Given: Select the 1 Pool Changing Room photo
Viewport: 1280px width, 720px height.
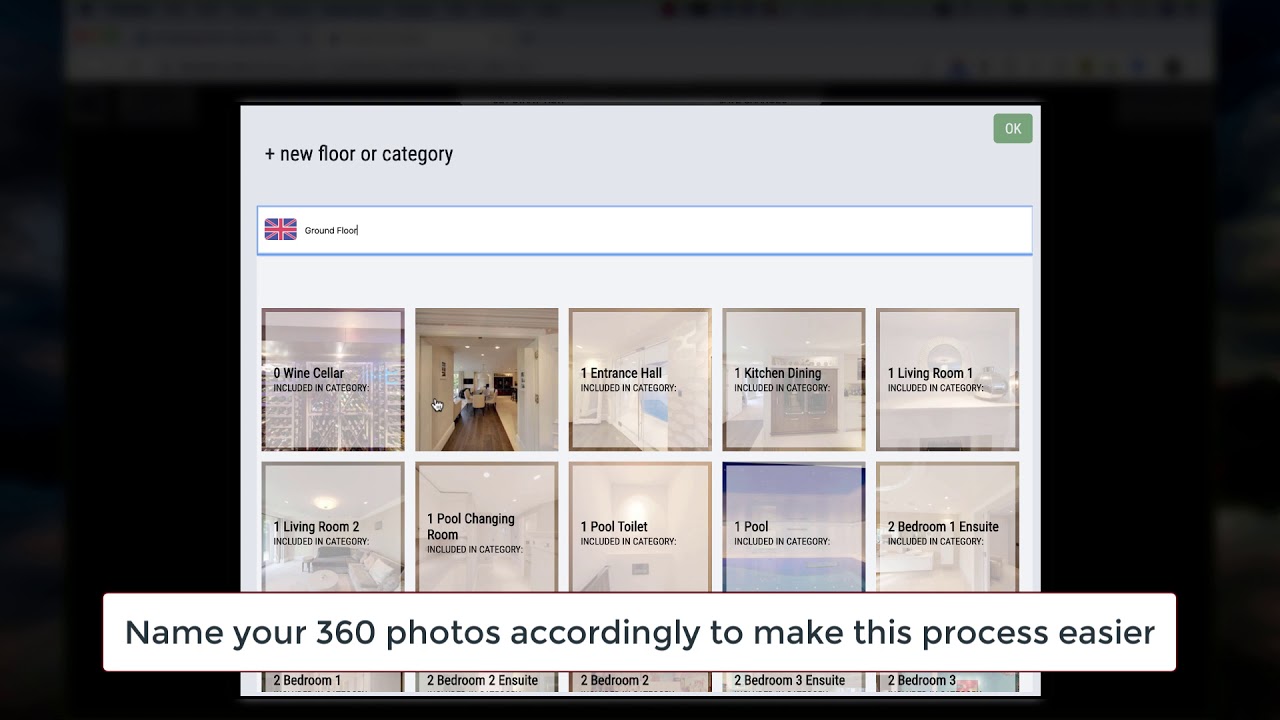Looking at the screenshot, I should 487,528.
